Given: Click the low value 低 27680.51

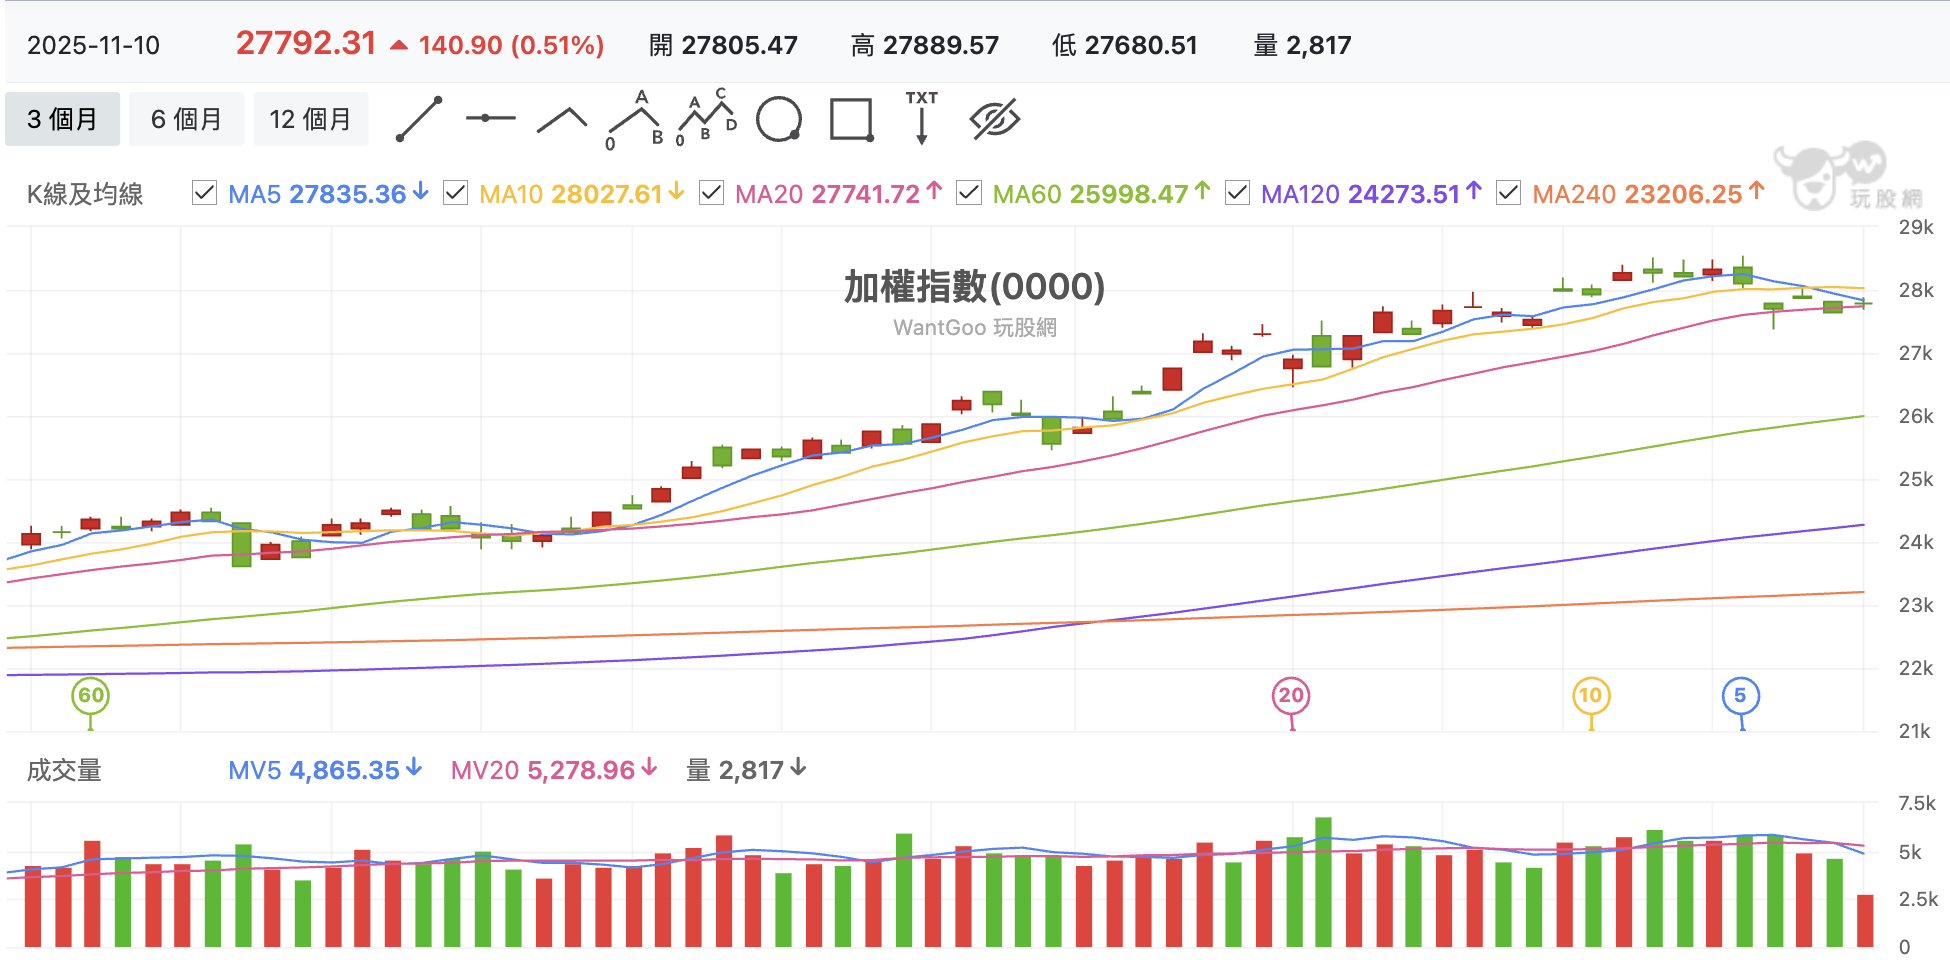Looking at the screenshot, I should (x=1125, y=45).
